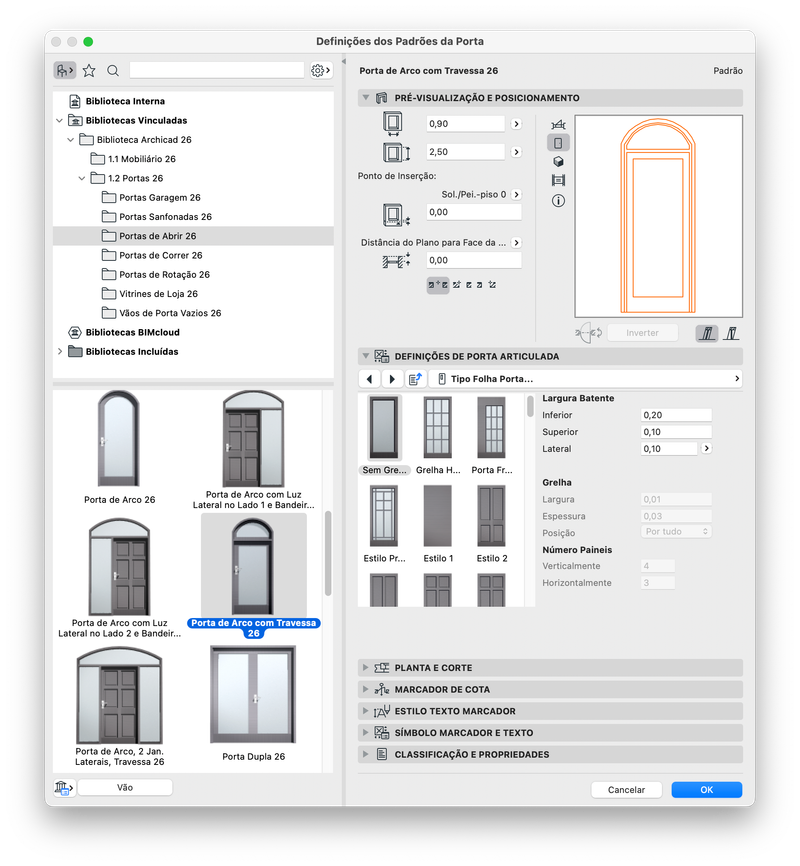Expand the Marcador de Cota panel
Viewport: 800px width, 866px height.
point(365,689)
